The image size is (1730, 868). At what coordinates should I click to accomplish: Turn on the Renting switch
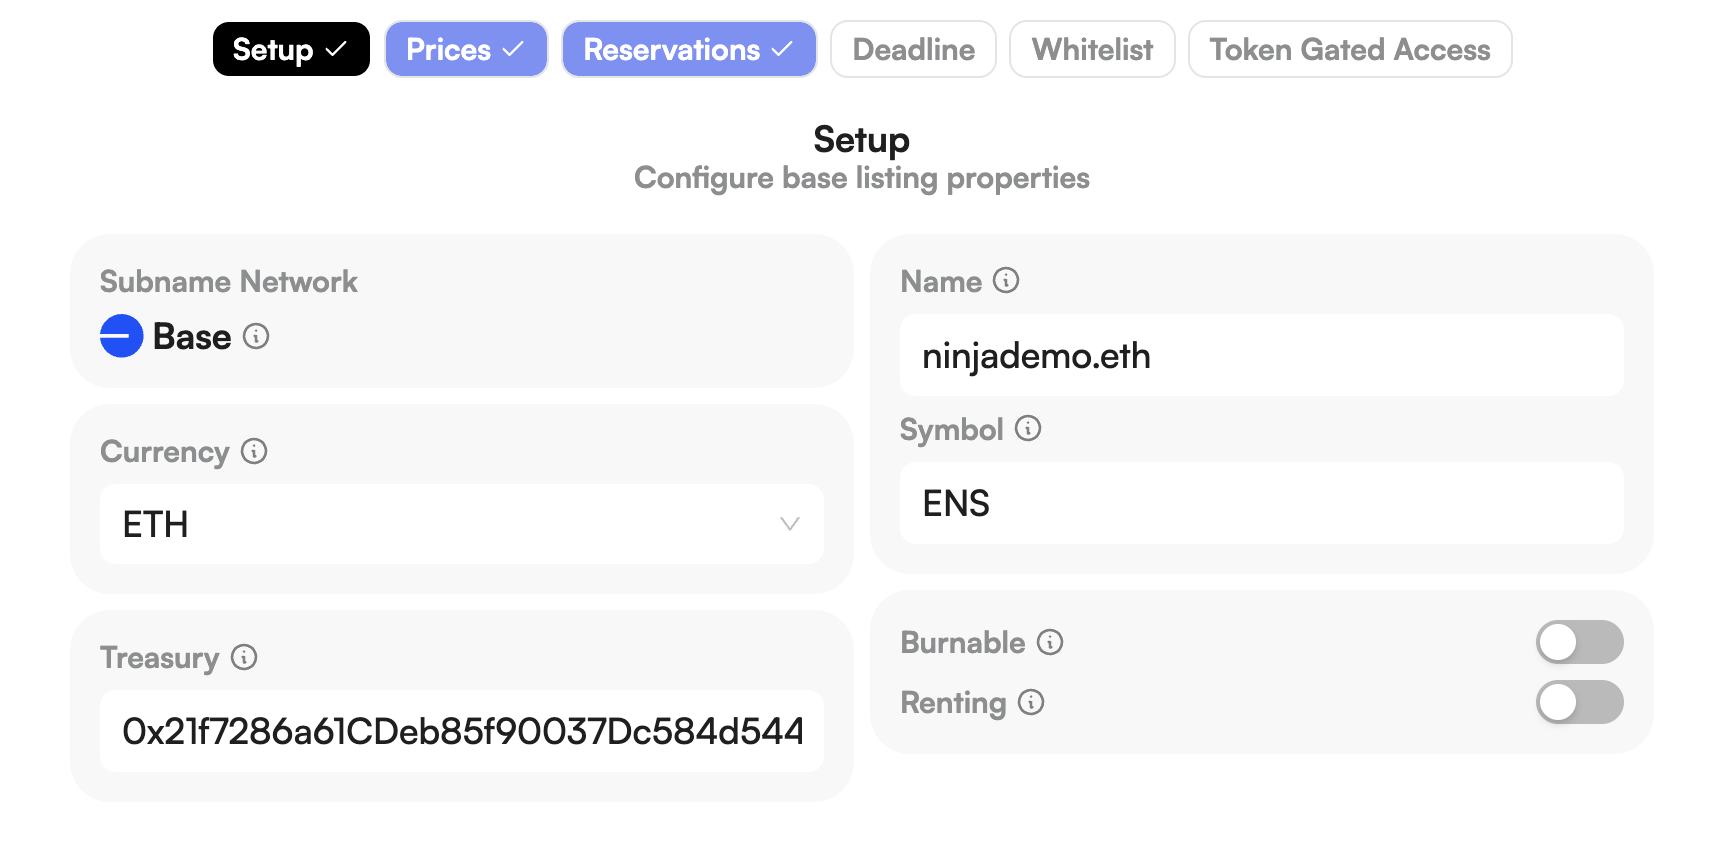[1579, 703]
